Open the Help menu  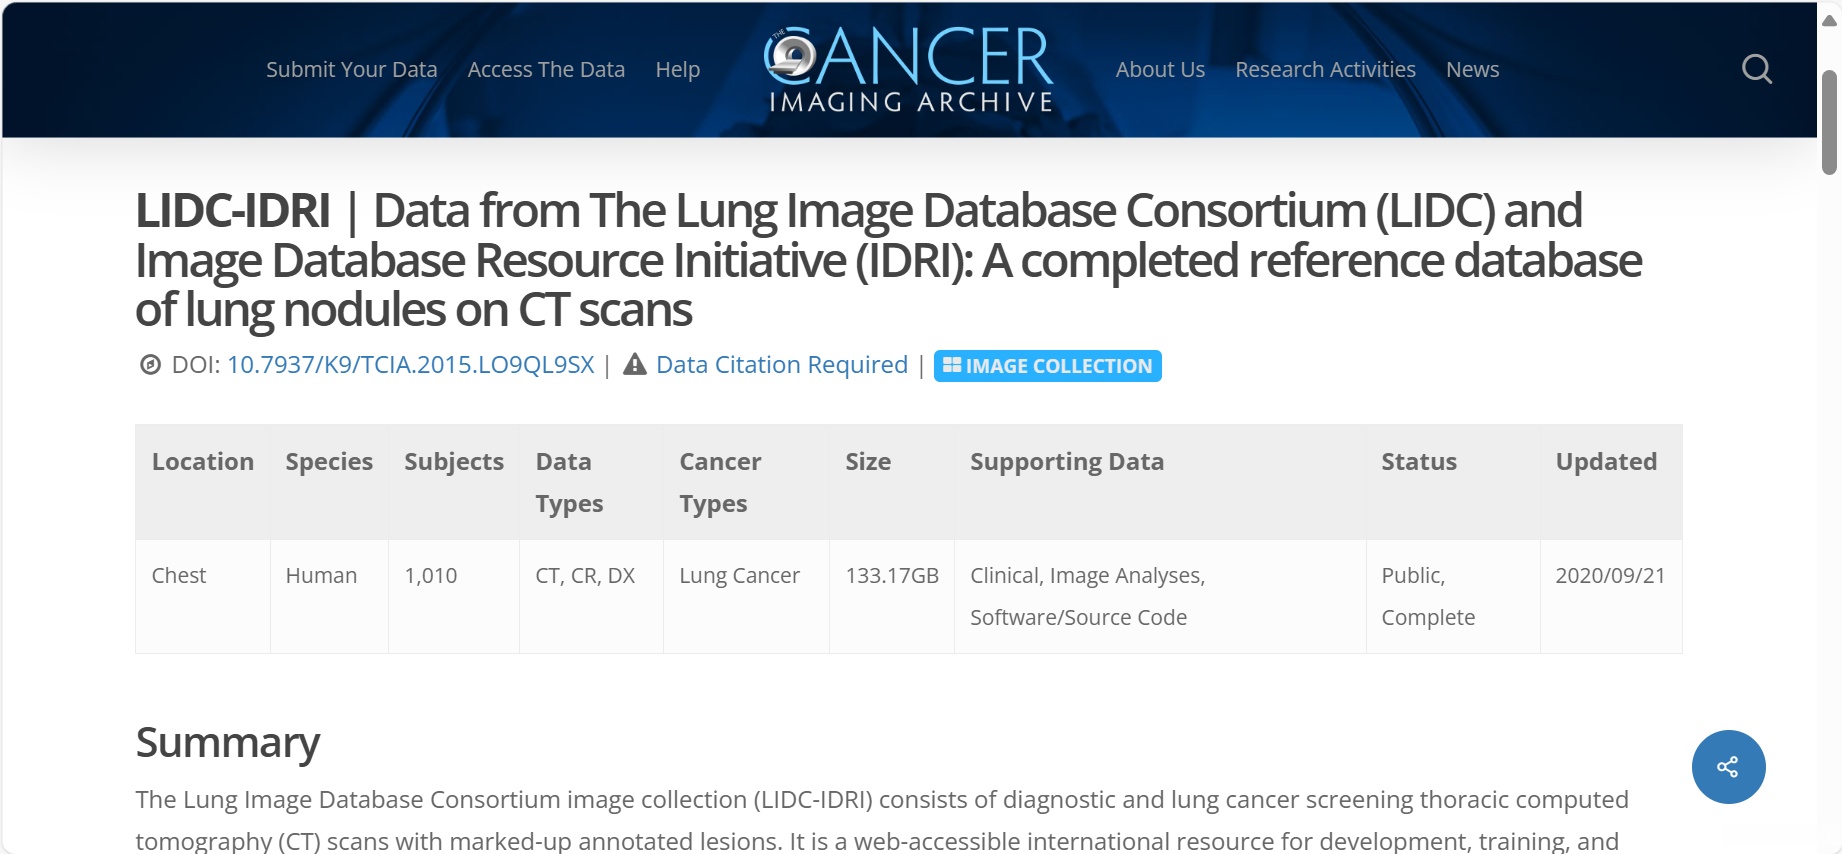point(677,69)
